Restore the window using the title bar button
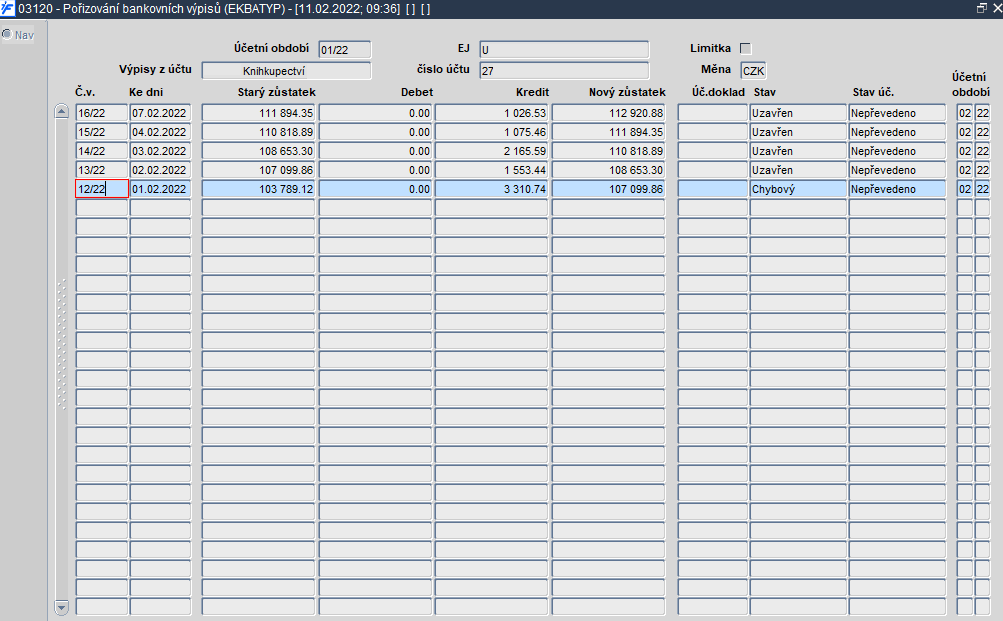Image resolution: width=1003 pixels, height=621 pixels. pyautogui.click(x=982, y=8)
